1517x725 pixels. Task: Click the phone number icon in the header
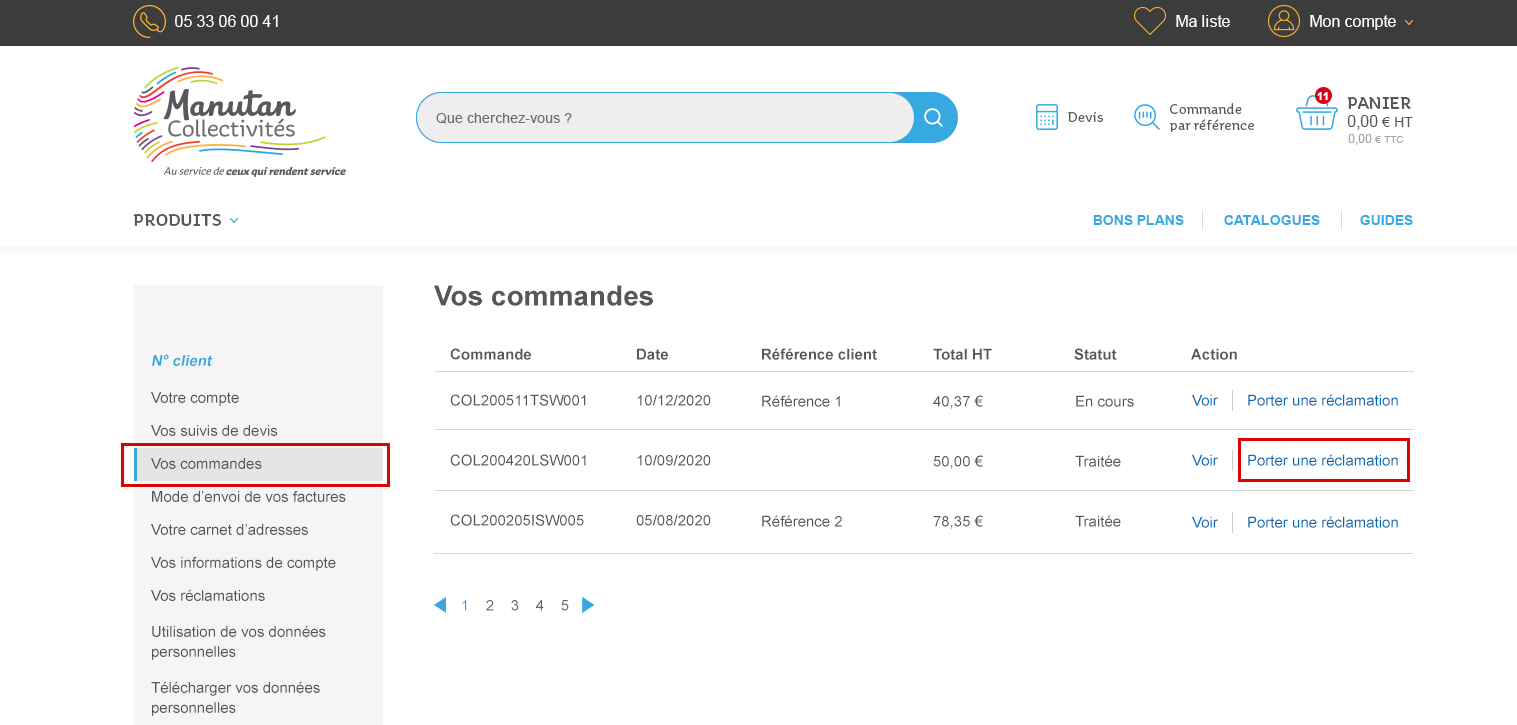pyautogui.click(x=149, y=21)
